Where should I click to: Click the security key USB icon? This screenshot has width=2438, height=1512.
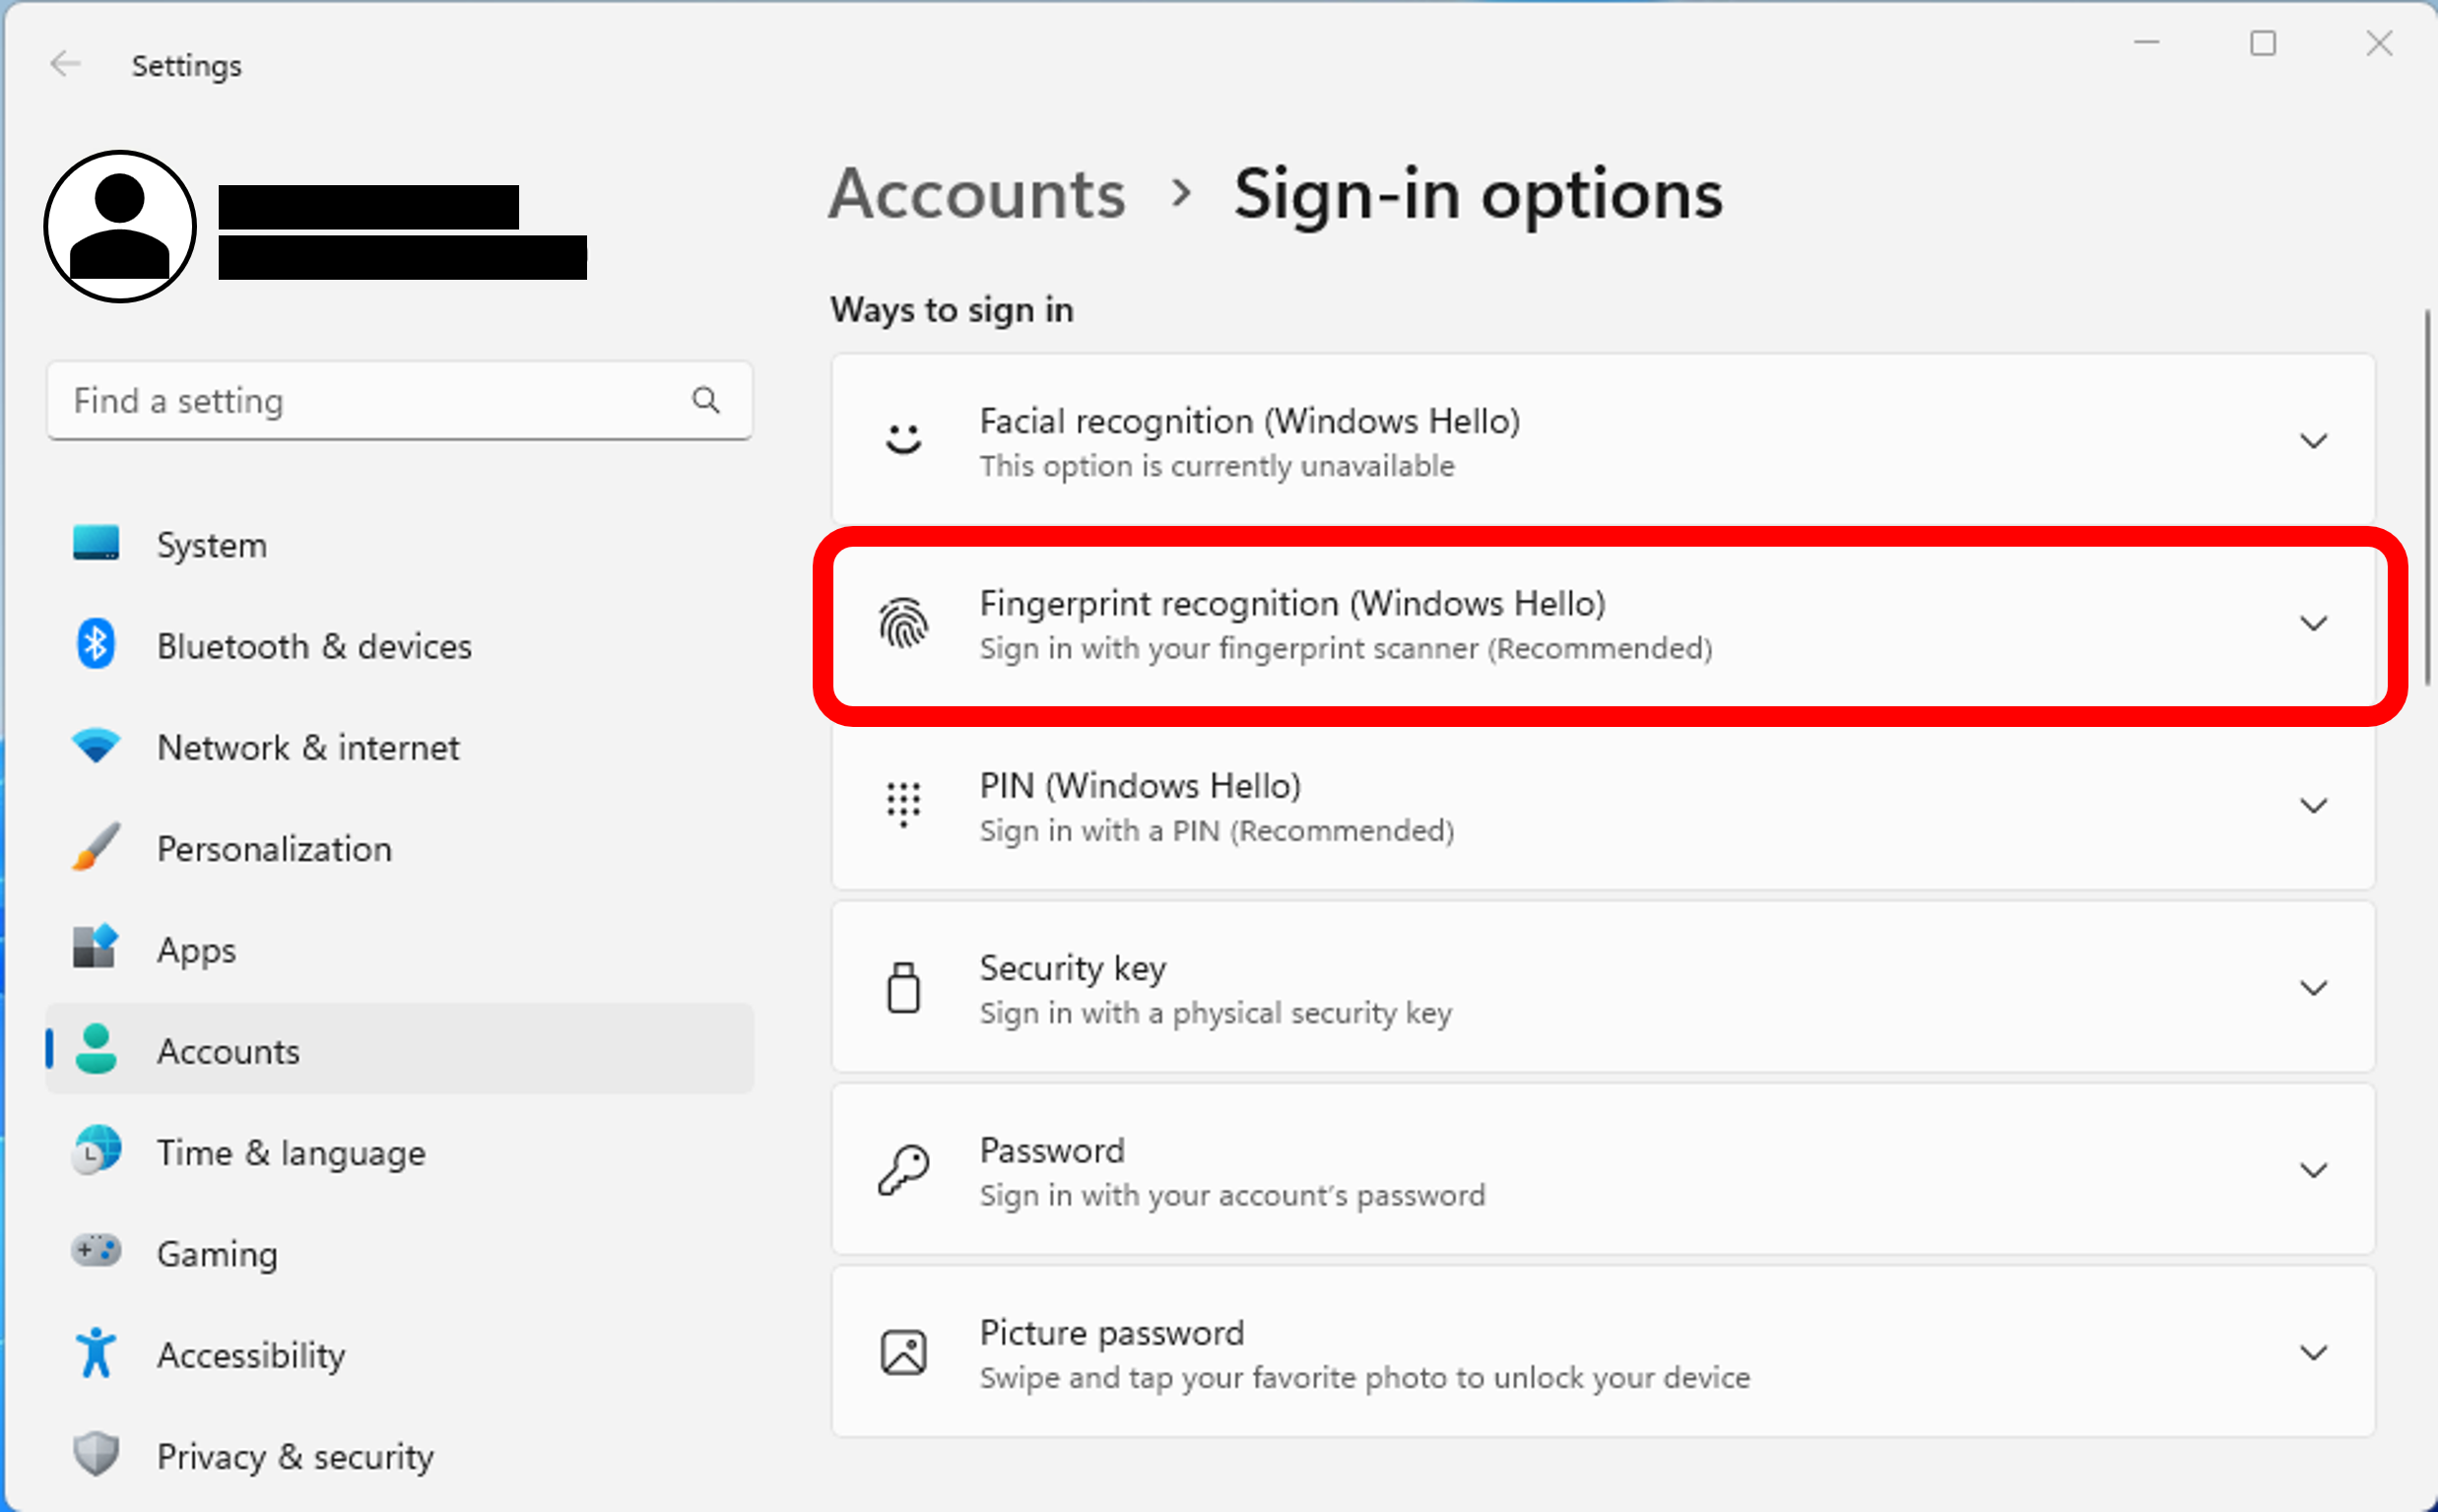903,988
